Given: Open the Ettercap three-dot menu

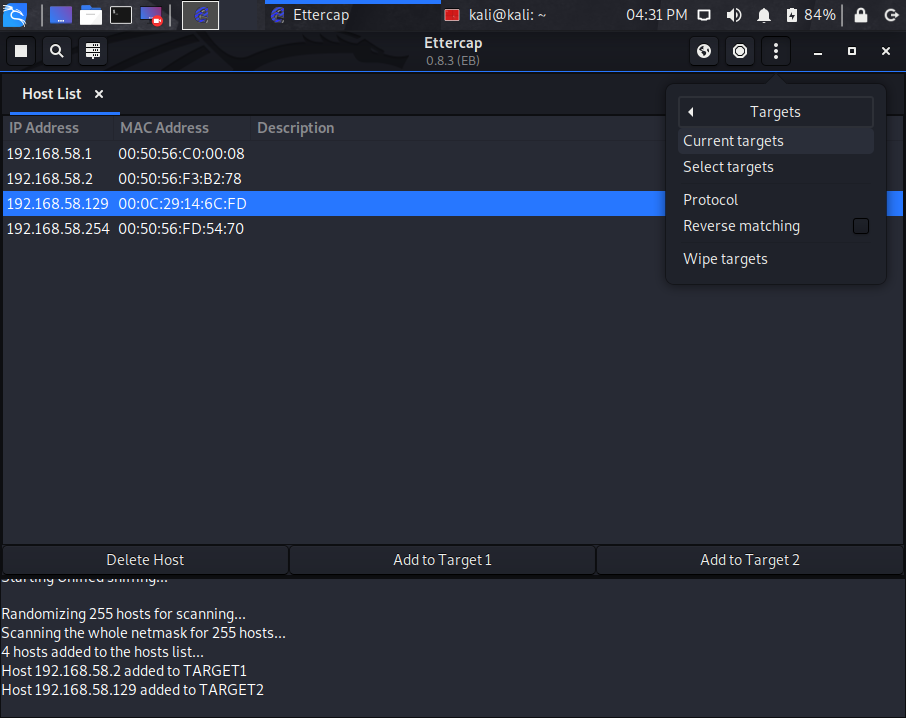Looking at the screenshot, I should coord(775,51).
